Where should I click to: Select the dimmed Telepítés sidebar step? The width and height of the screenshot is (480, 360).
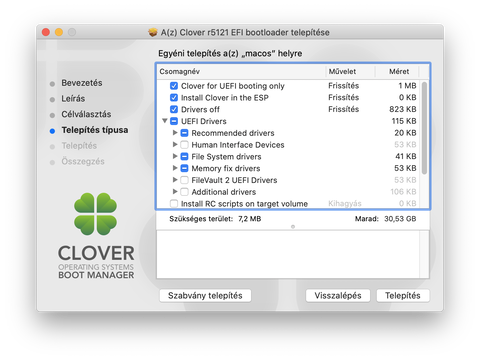[x=79, y=146]
